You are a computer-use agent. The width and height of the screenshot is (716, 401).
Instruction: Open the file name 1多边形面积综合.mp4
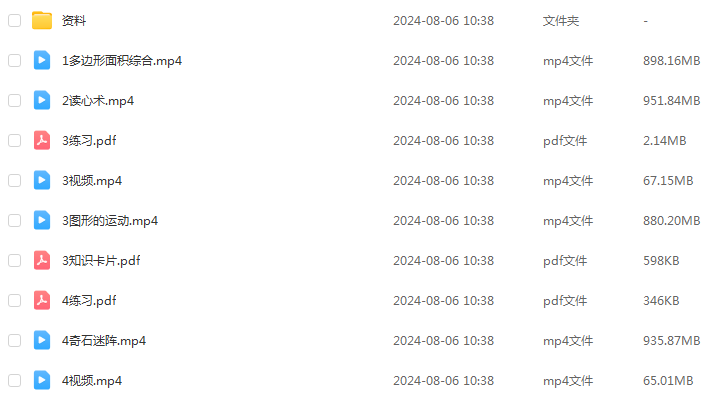[x=122, y=61]
